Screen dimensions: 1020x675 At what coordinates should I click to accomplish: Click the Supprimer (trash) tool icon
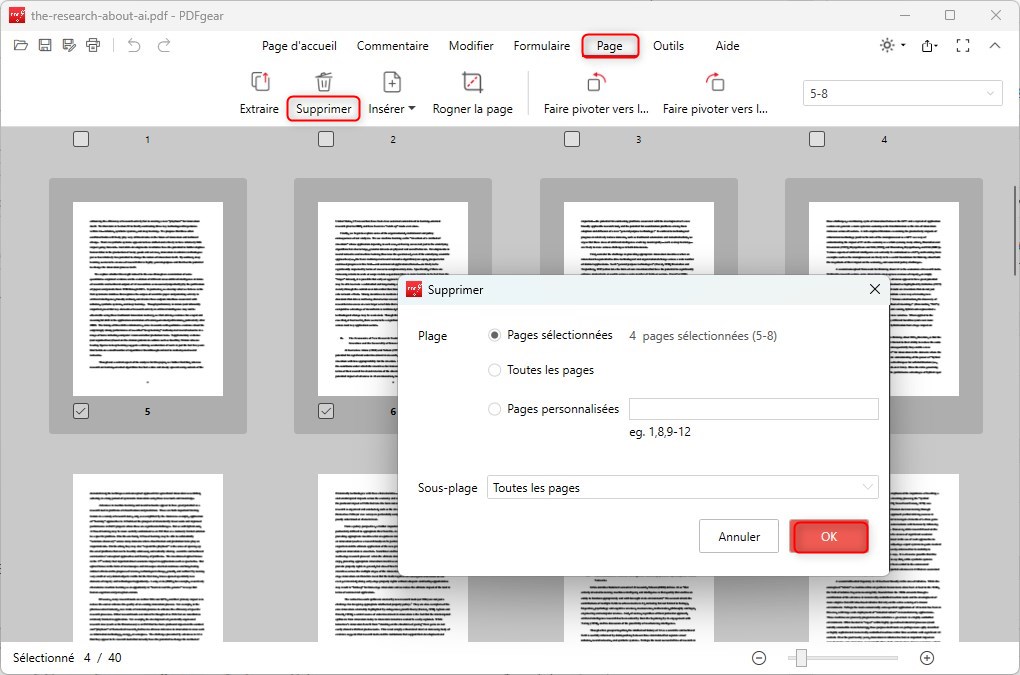(x=323, y=82)
